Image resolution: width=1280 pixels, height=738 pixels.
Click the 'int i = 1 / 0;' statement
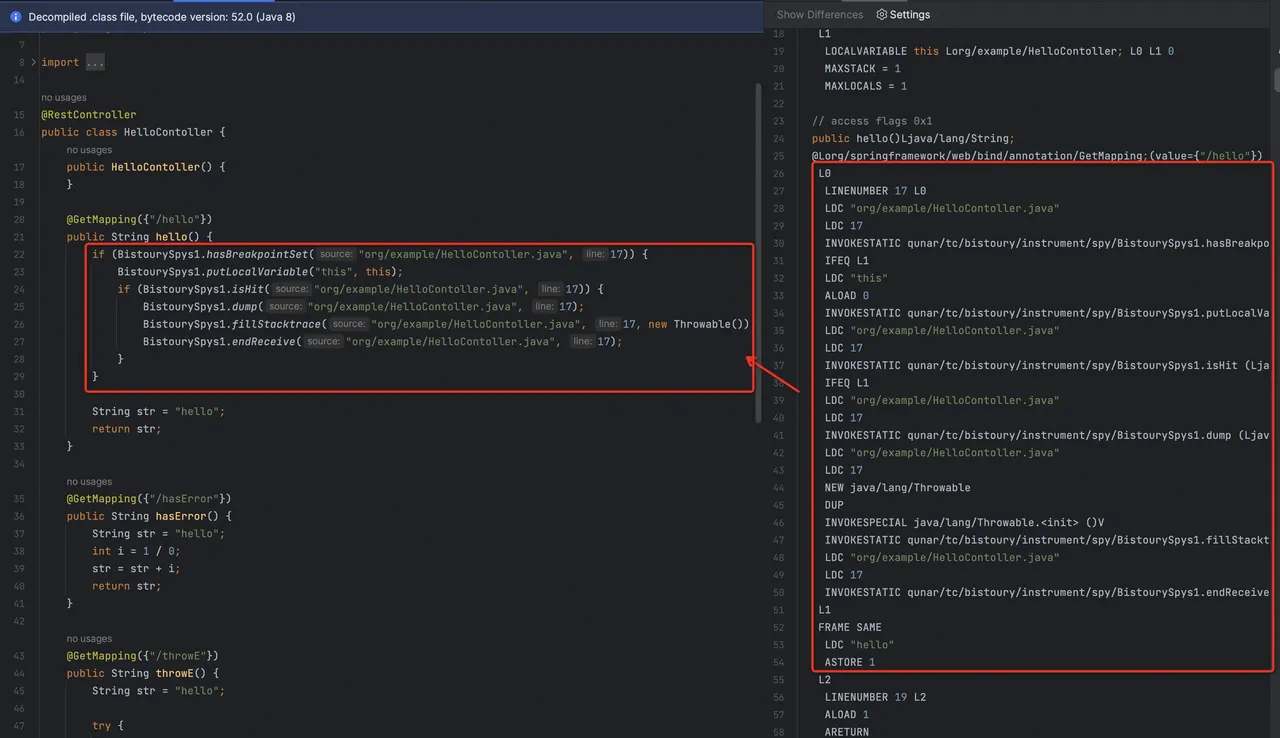[x=136, y=551]
